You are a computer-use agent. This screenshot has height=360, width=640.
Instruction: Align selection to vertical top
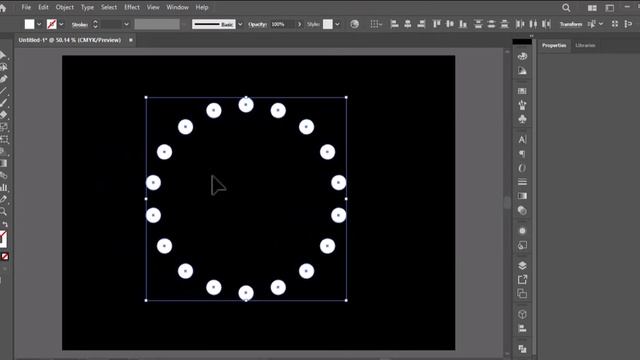436,24
